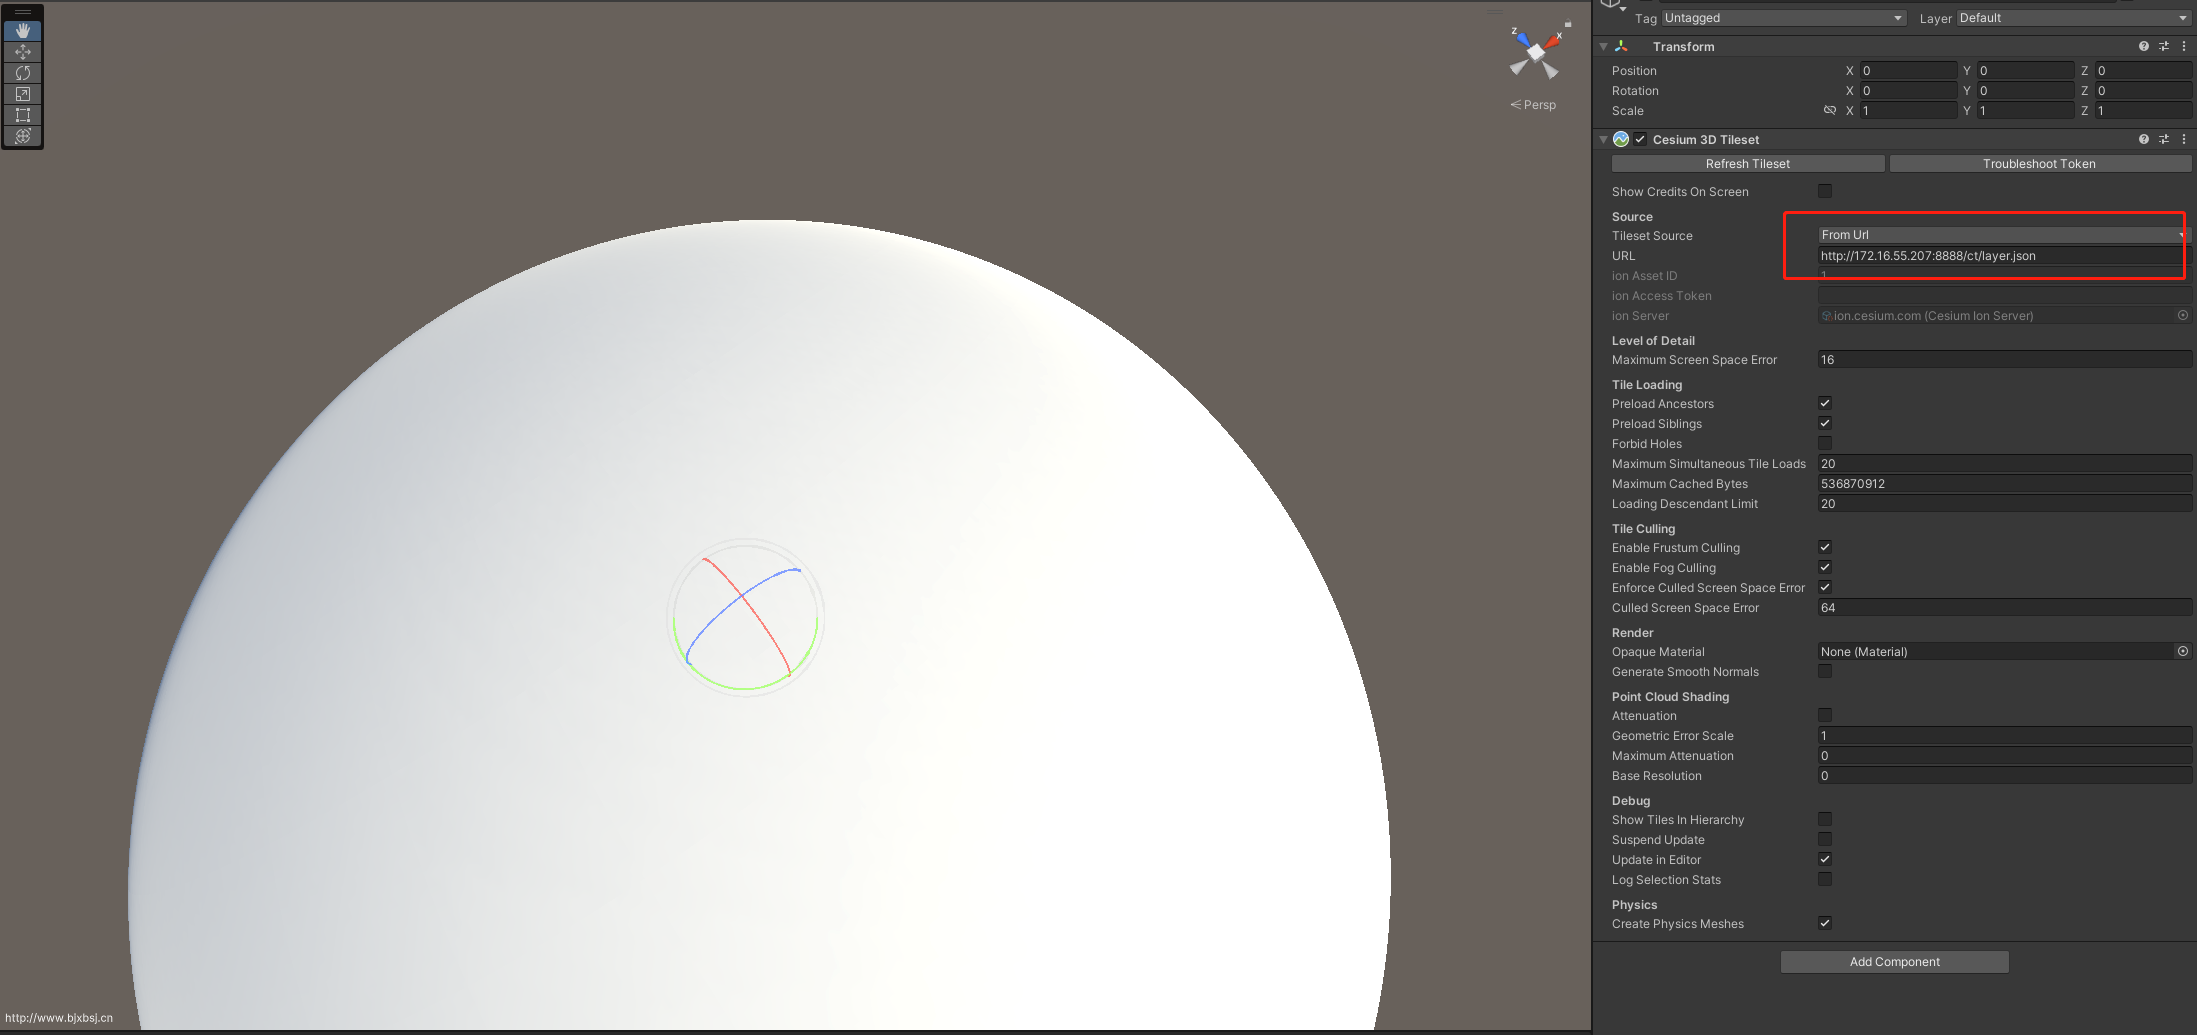Click Troubleshoot Token button
The image size is (2197, 1035).
point(2040,164)
